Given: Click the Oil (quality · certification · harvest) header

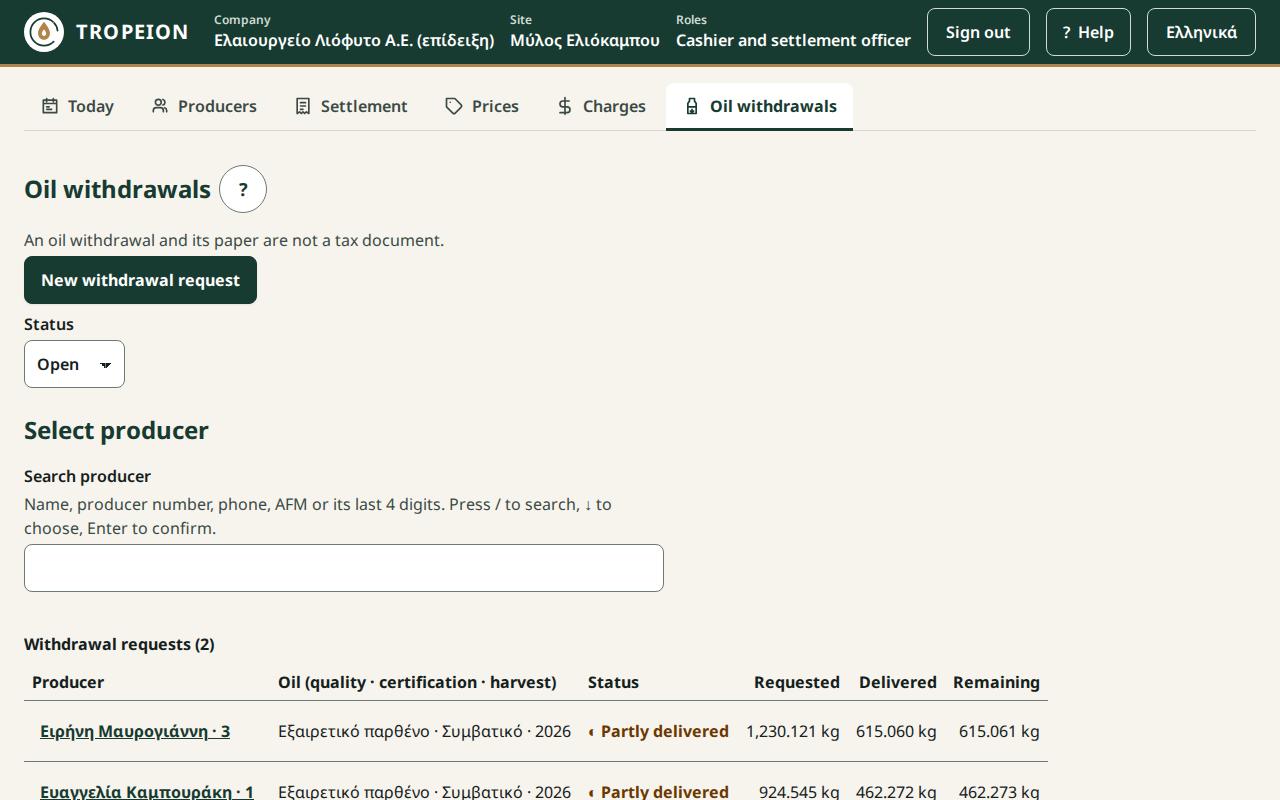Looking at the screenshot, I should (x=417, y=682).
